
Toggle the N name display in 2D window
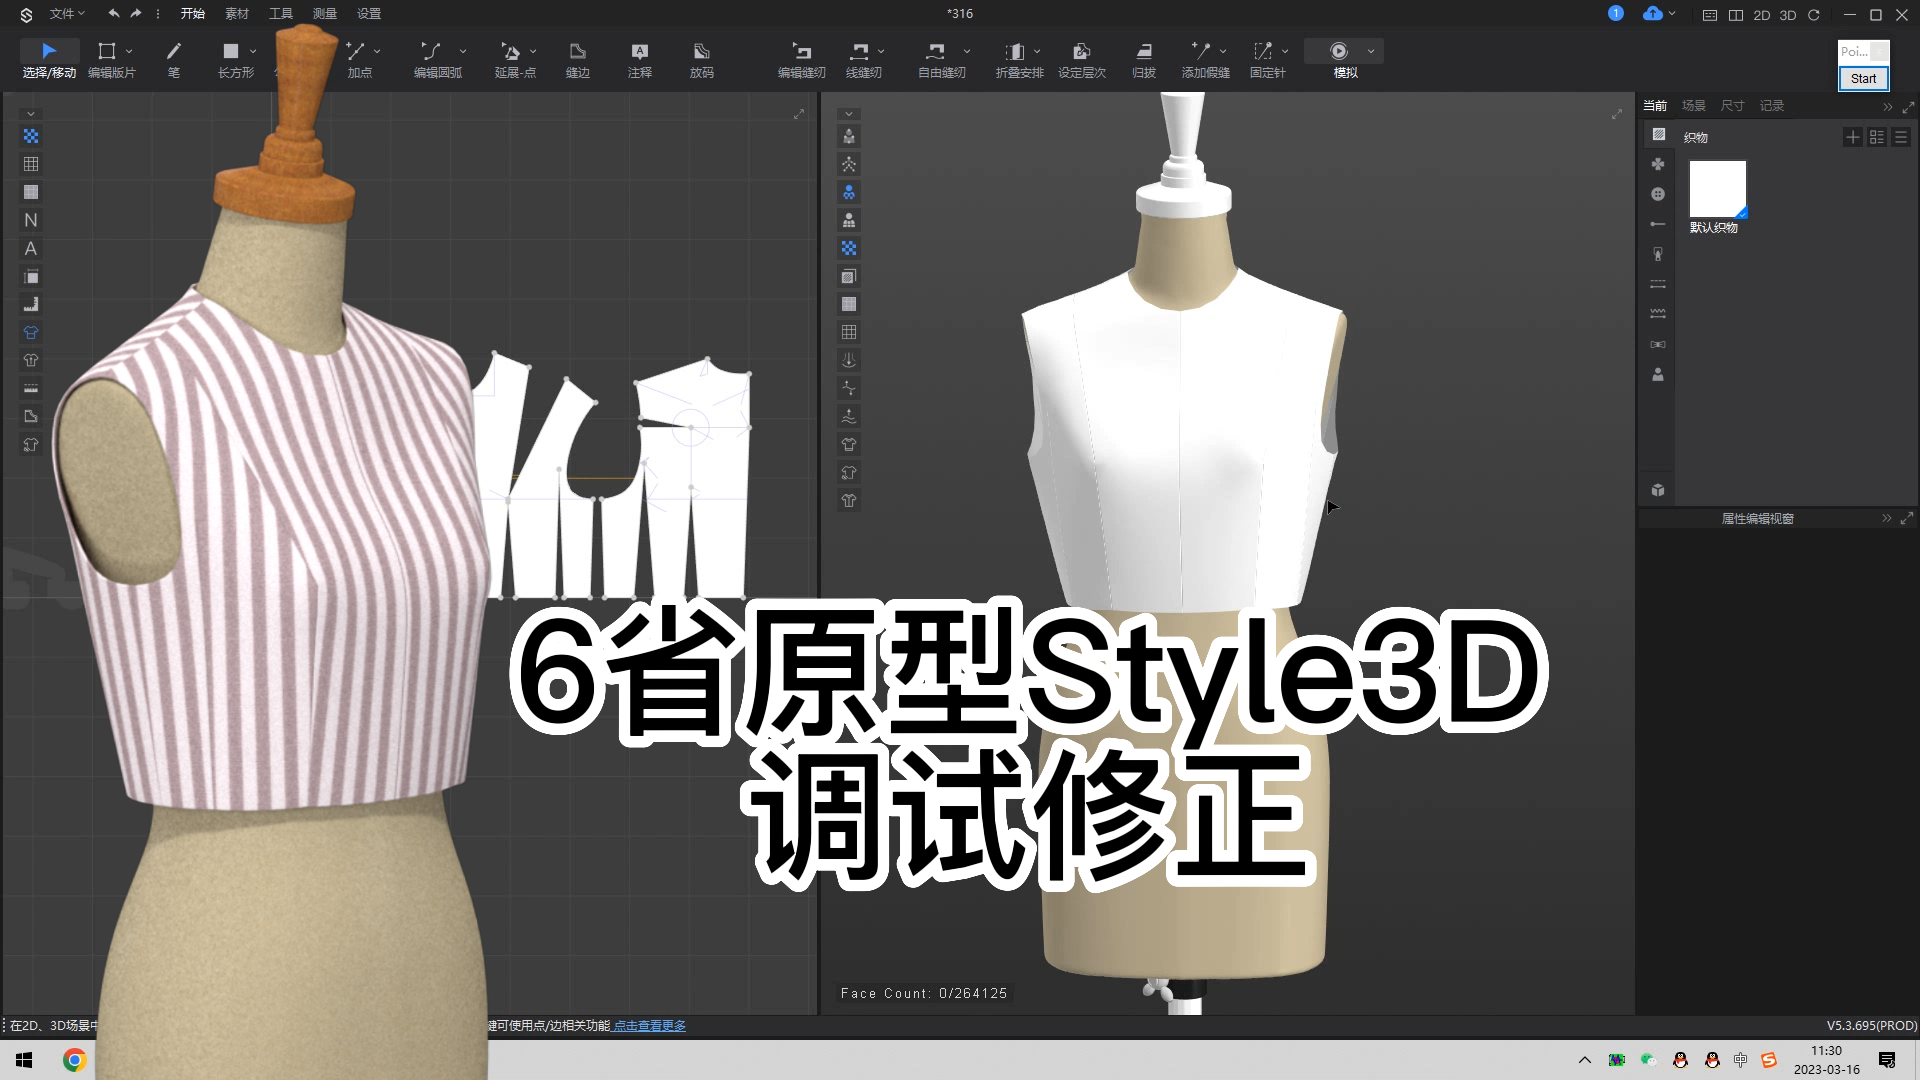[x=31, y=220]
